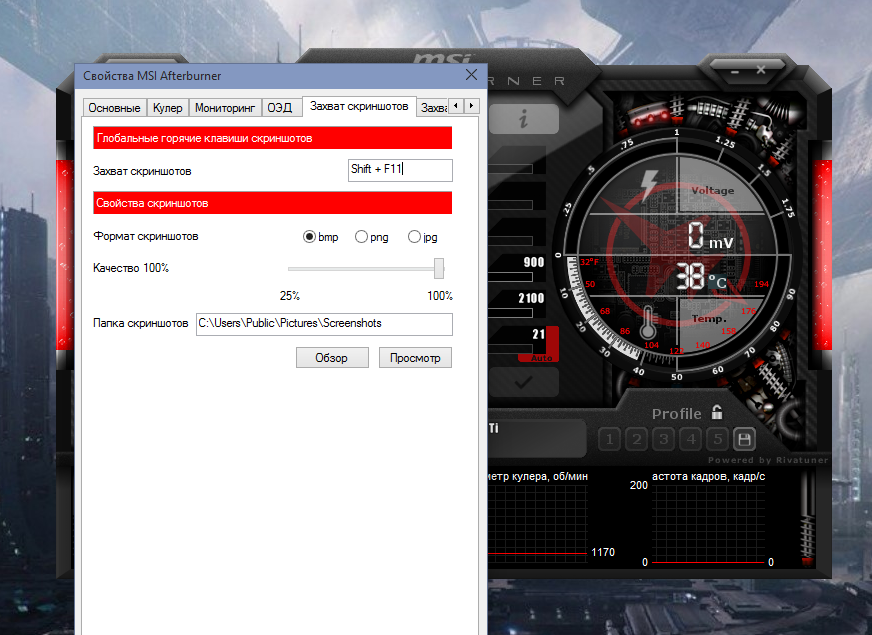
Task: Click the save profile floppy icon
Action: pos(745,440)
